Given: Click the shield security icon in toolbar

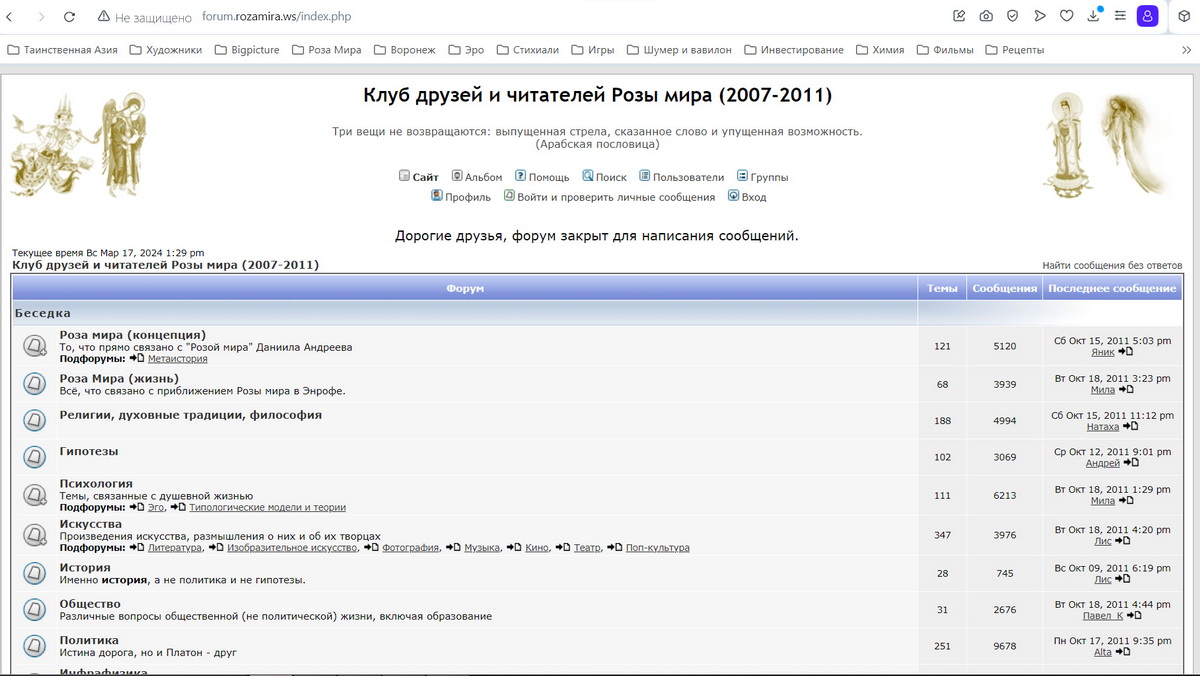Looking at the screenshot, I should point(1013,16).
